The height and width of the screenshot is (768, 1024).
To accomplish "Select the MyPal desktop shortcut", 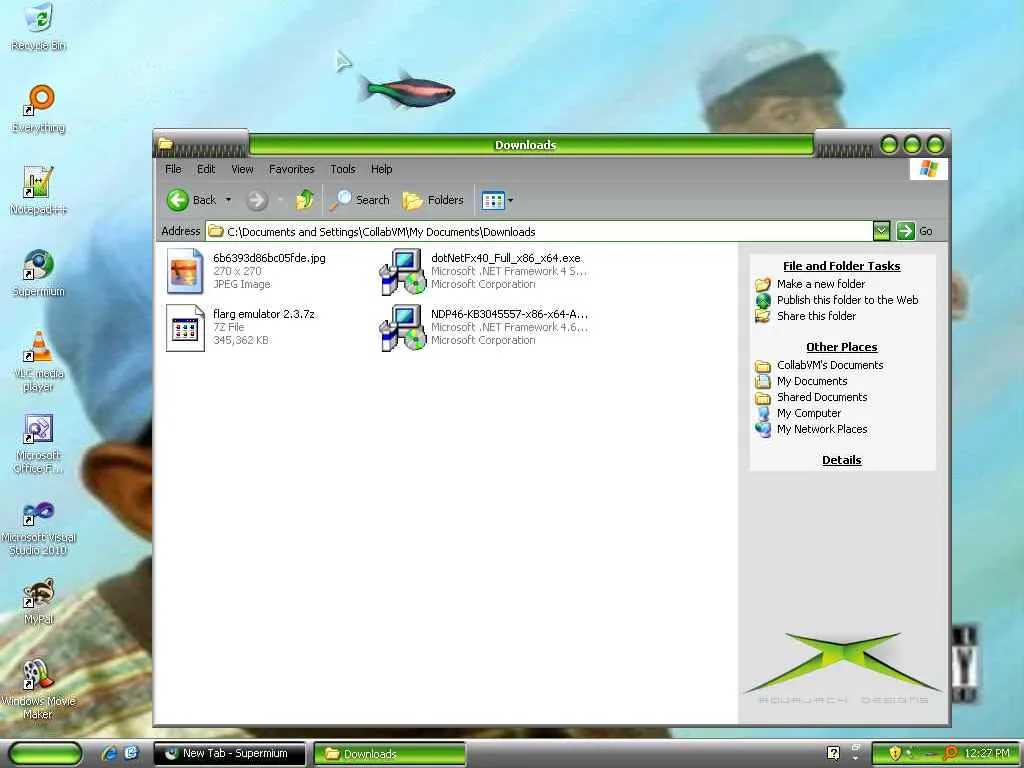I will point(39,601).
